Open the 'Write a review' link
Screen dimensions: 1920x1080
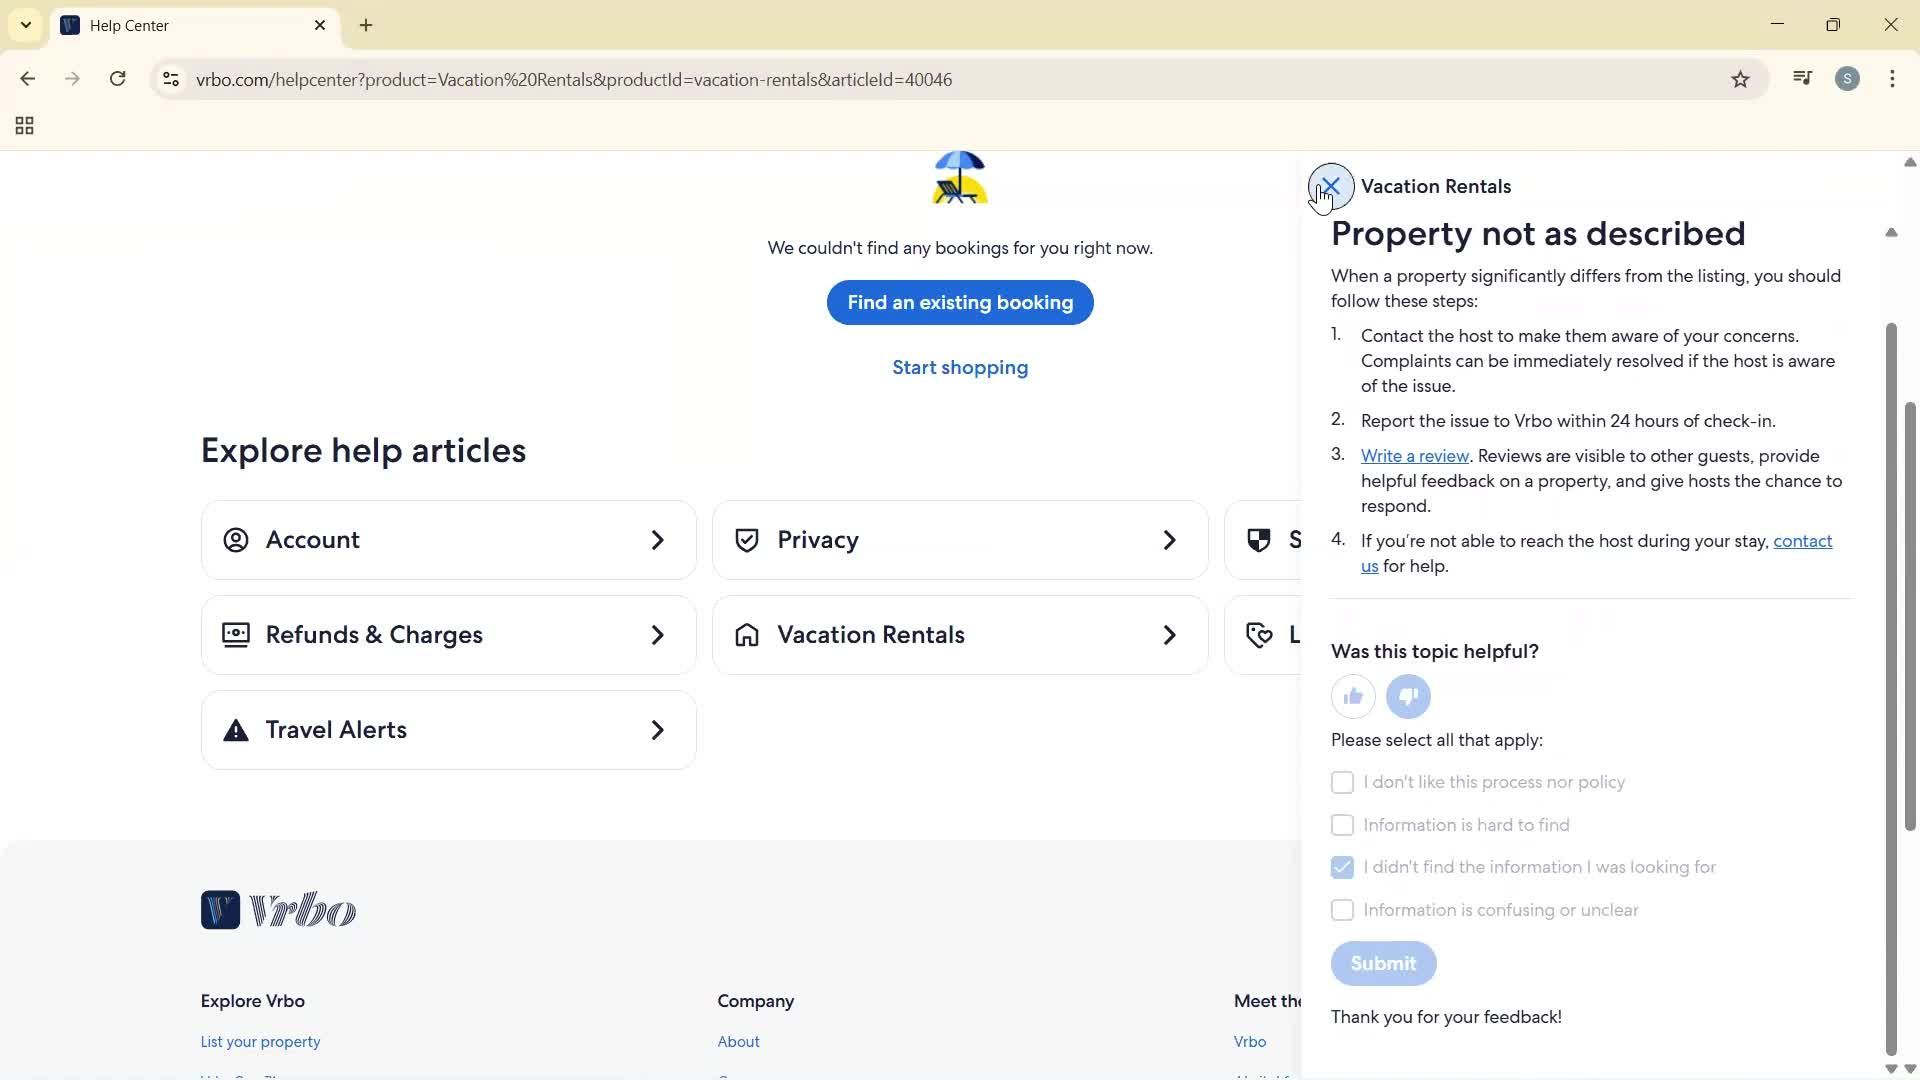1414,455
